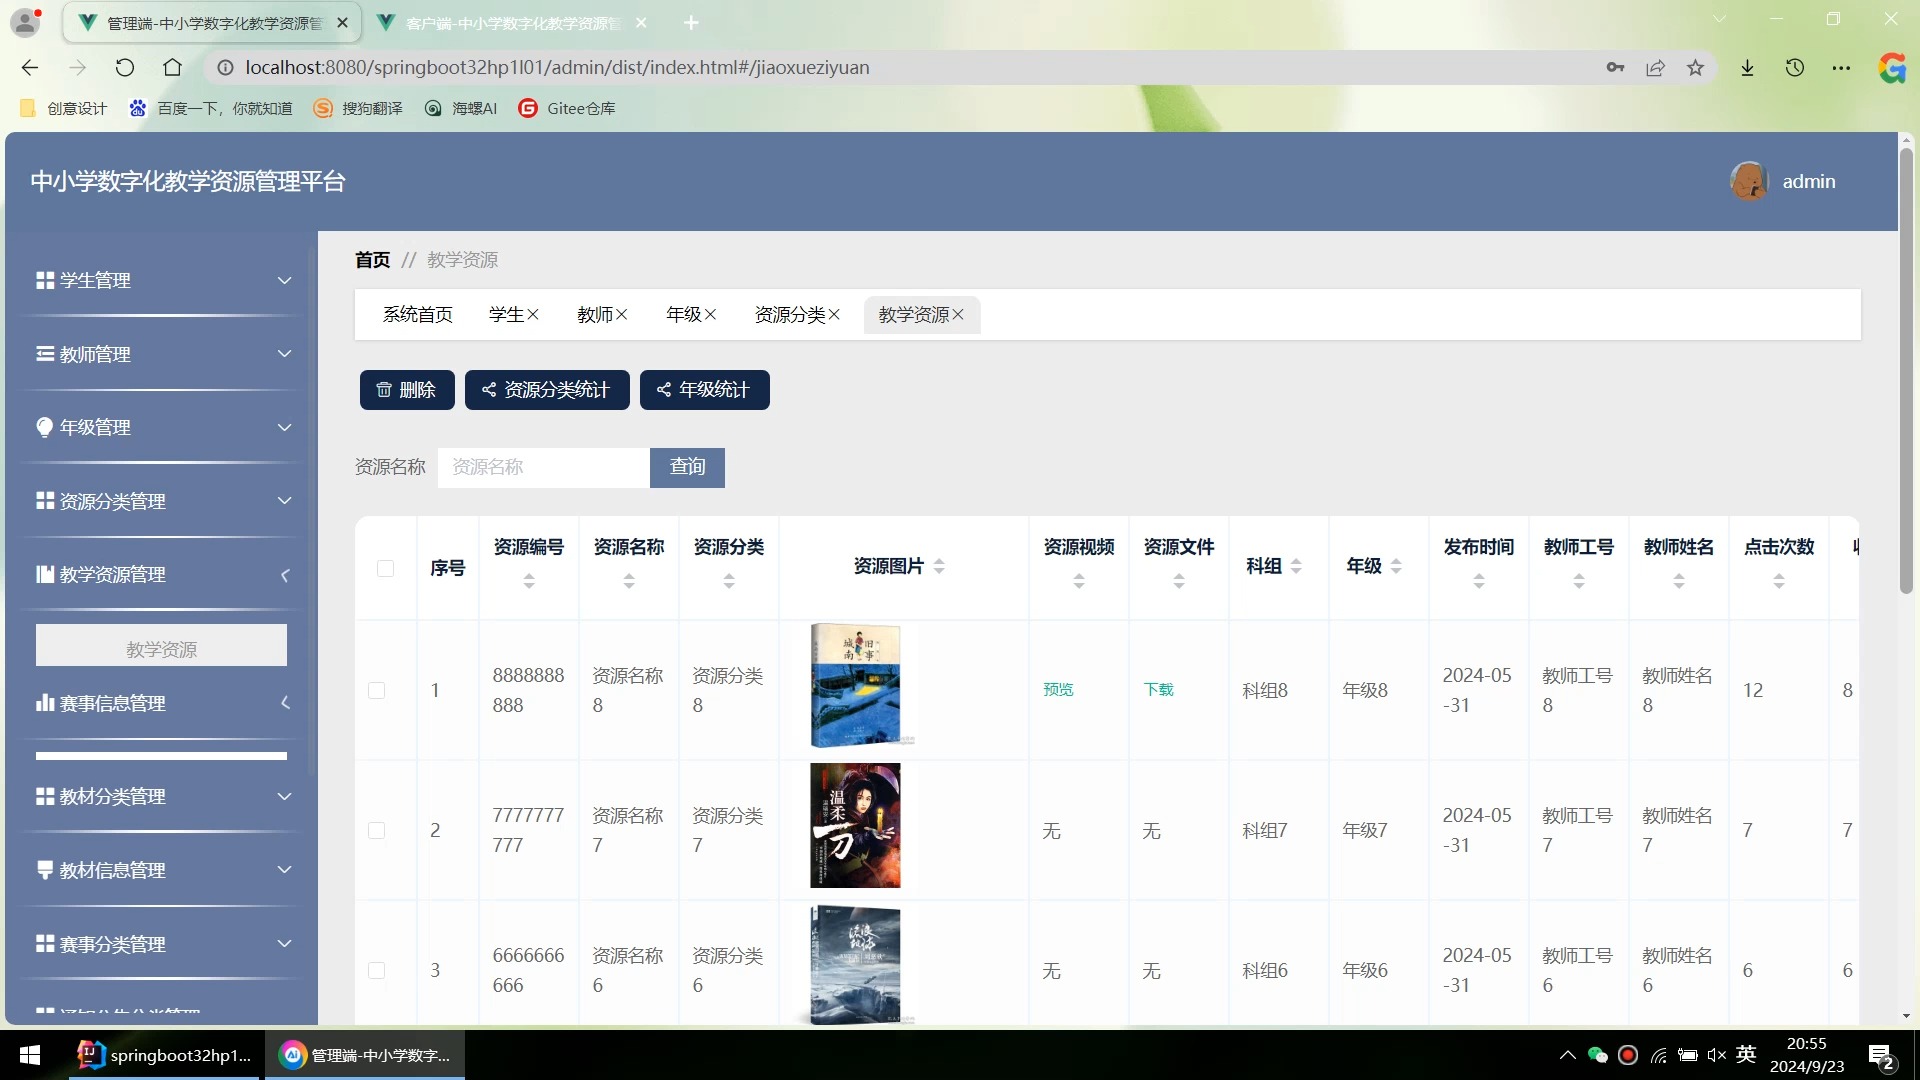Image resolution: width=1920 pixels, height=1080 pixels.
Task: Click the 年级管理 globe icon in sidebar
Action: (44, 427)
